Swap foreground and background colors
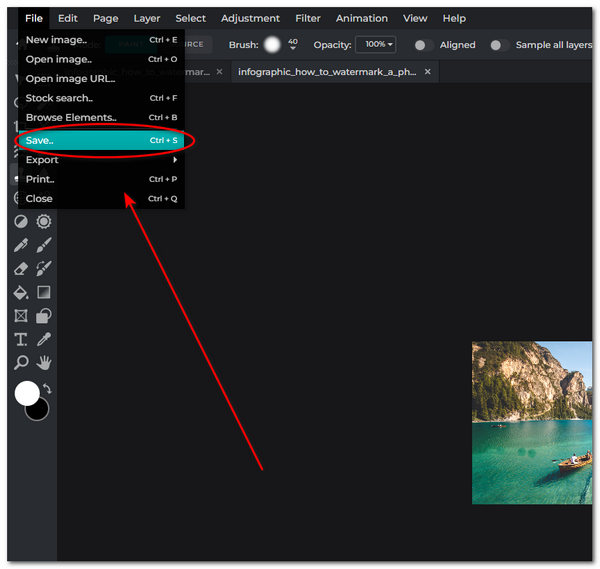600x569 pixels. coord(46,389)
